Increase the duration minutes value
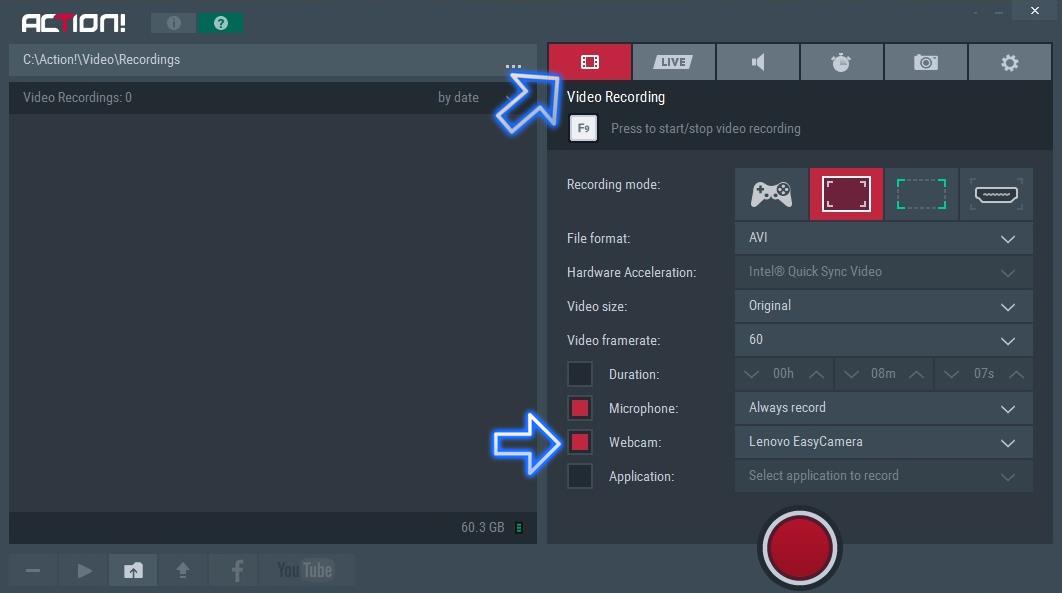 [x=916, y=374]
